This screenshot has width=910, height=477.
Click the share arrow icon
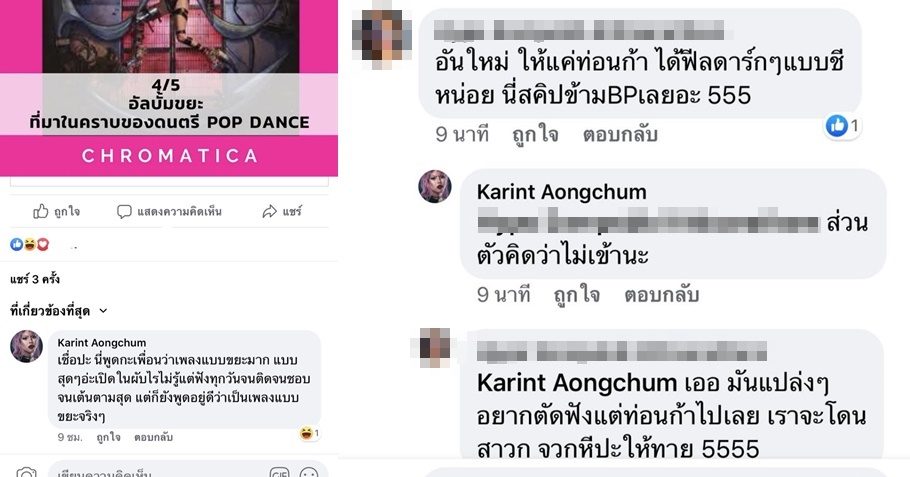pos(269,211)
